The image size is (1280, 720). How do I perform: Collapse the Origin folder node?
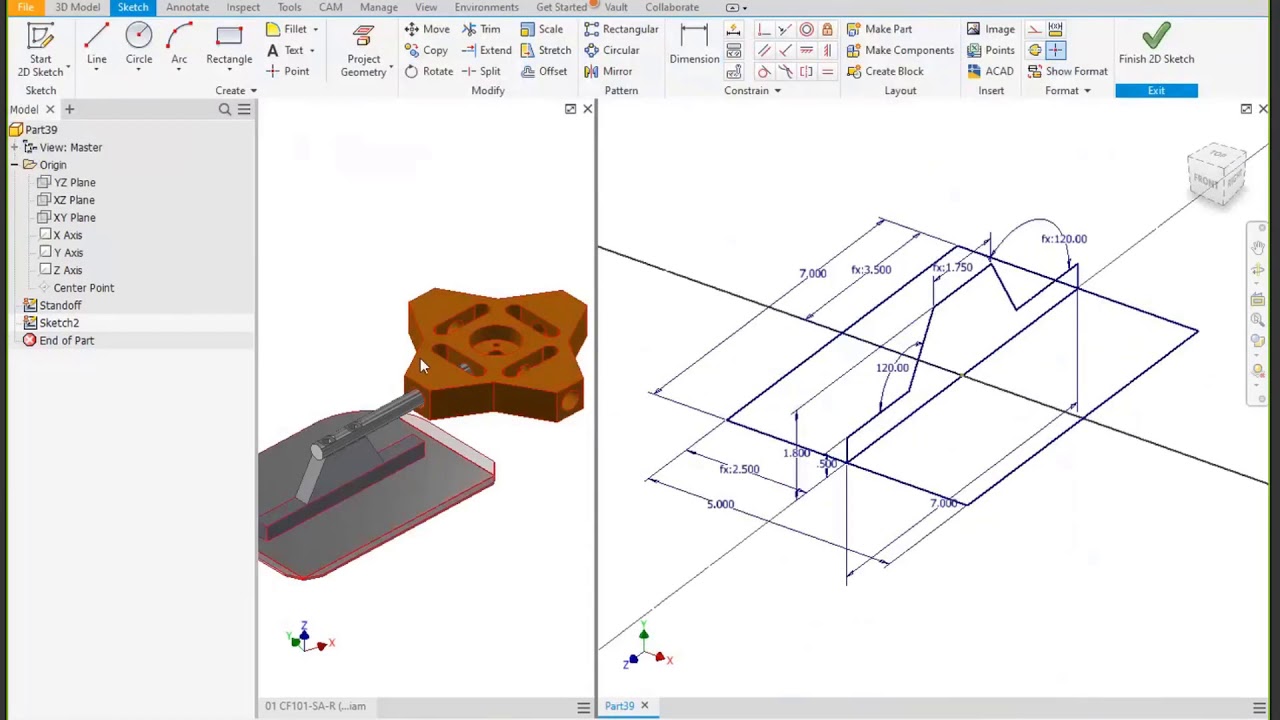click(14, 165)
